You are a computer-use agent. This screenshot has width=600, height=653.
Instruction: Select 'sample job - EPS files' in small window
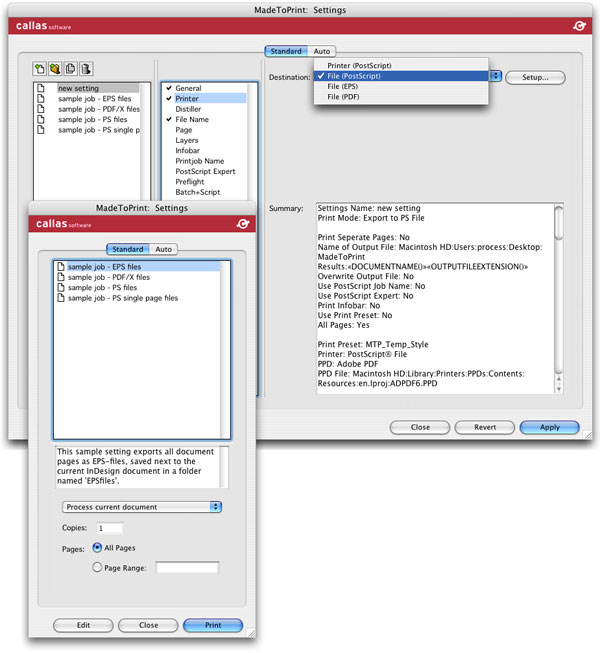(138, 267)
